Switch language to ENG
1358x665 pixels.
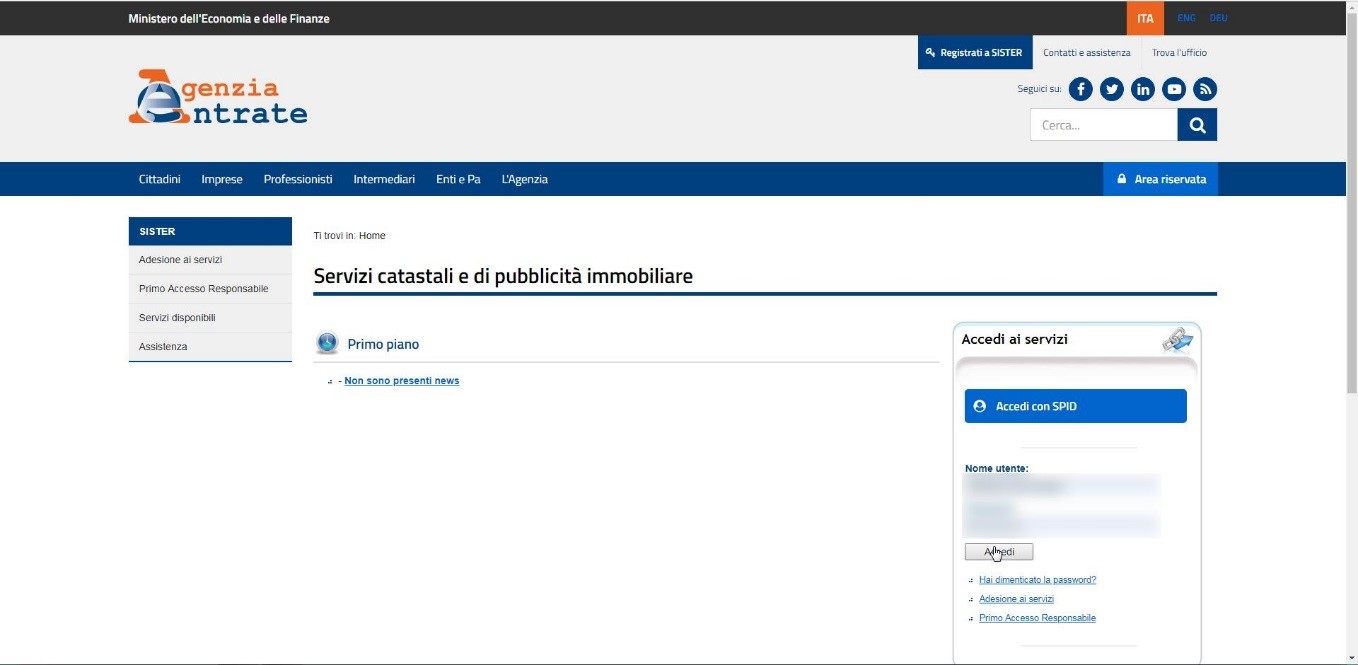1186,18
